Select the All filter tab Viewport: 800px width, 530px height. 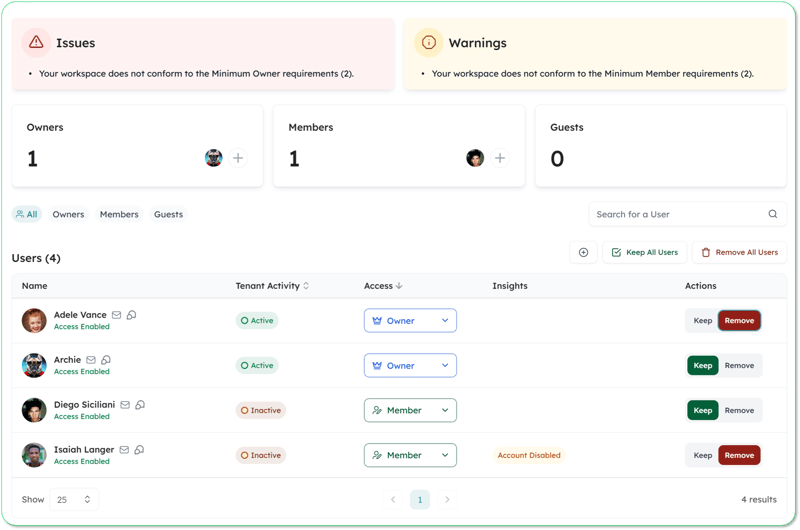click(27, 214)
